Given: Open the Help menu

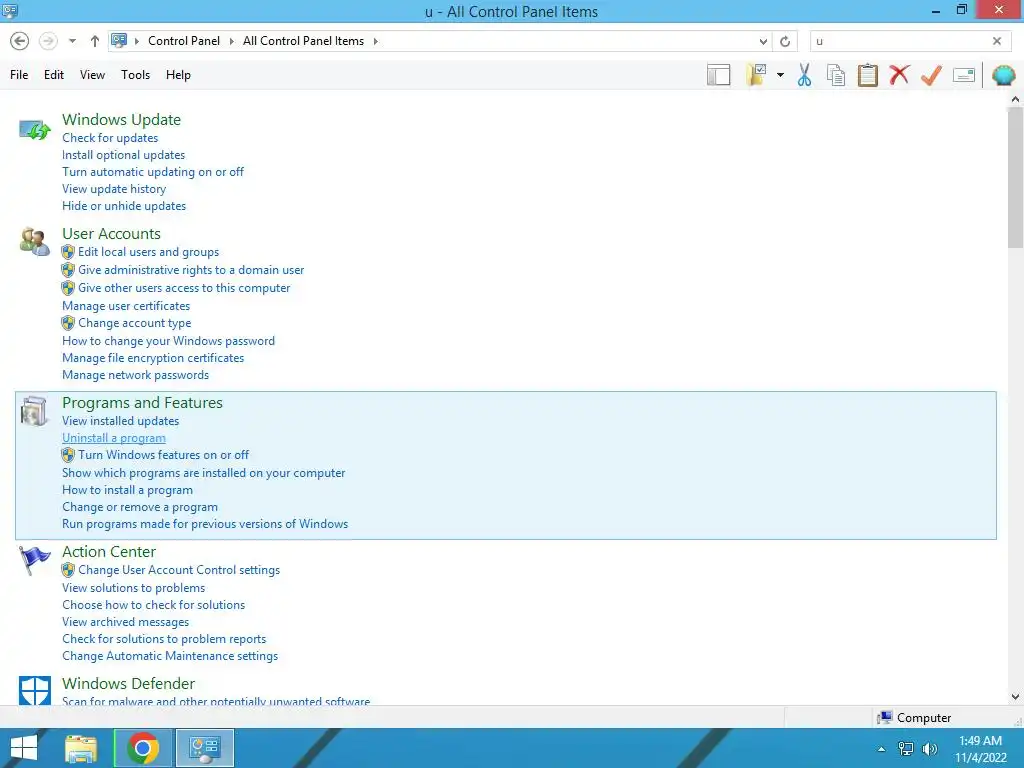Looking at the screenshot, I should (178, 75).
